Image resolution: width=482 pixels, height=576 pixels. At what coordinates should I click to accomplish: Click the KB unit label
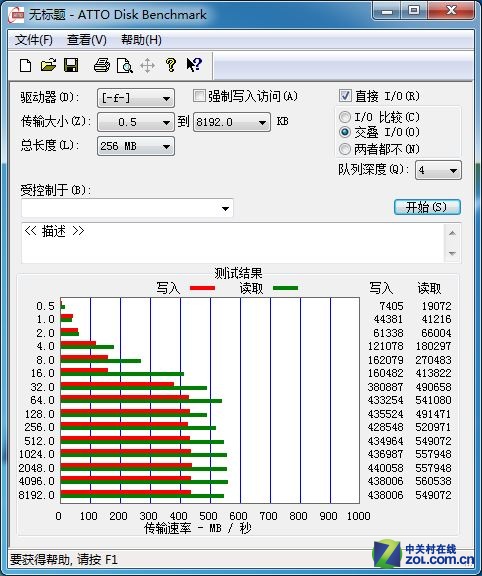point(282,121)
